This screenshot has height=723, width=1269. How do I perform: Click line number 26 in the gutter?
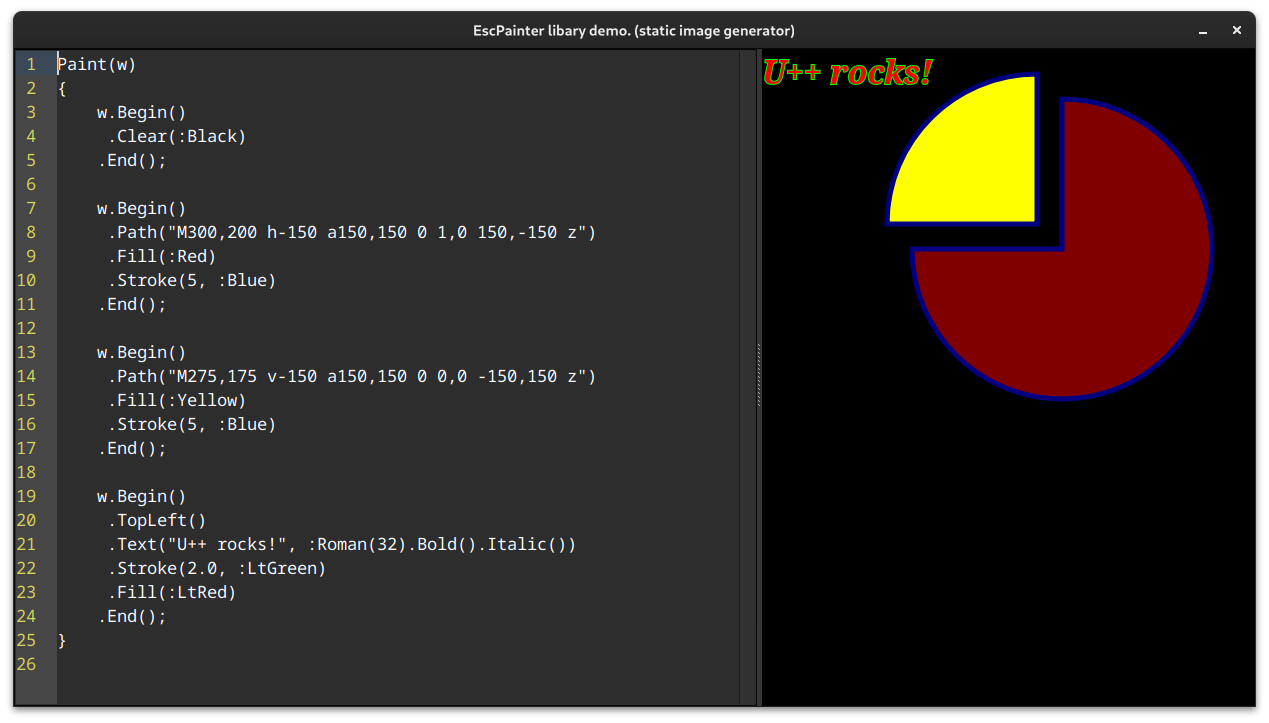pyautogui.click(x=26, y=664)
